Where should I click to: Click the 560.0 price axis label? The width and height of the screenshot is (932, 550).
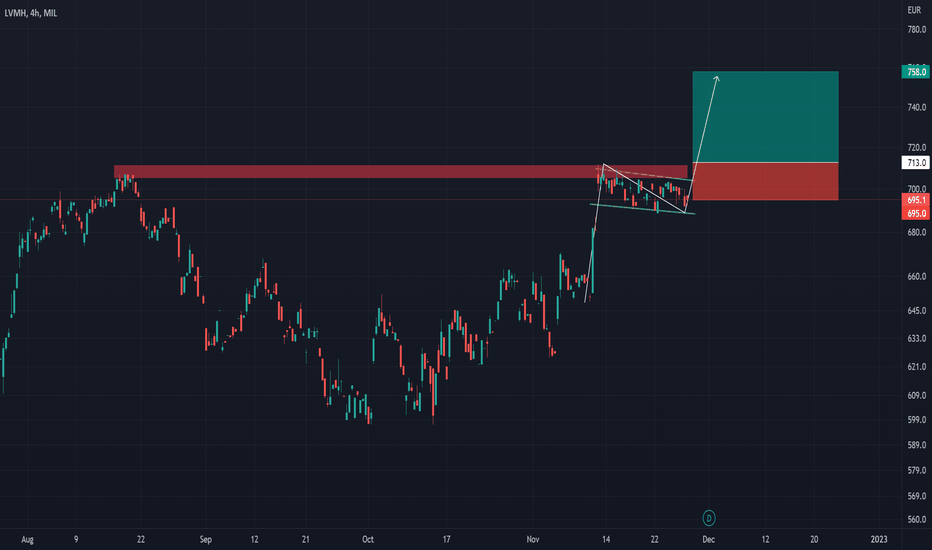point(917,519)
